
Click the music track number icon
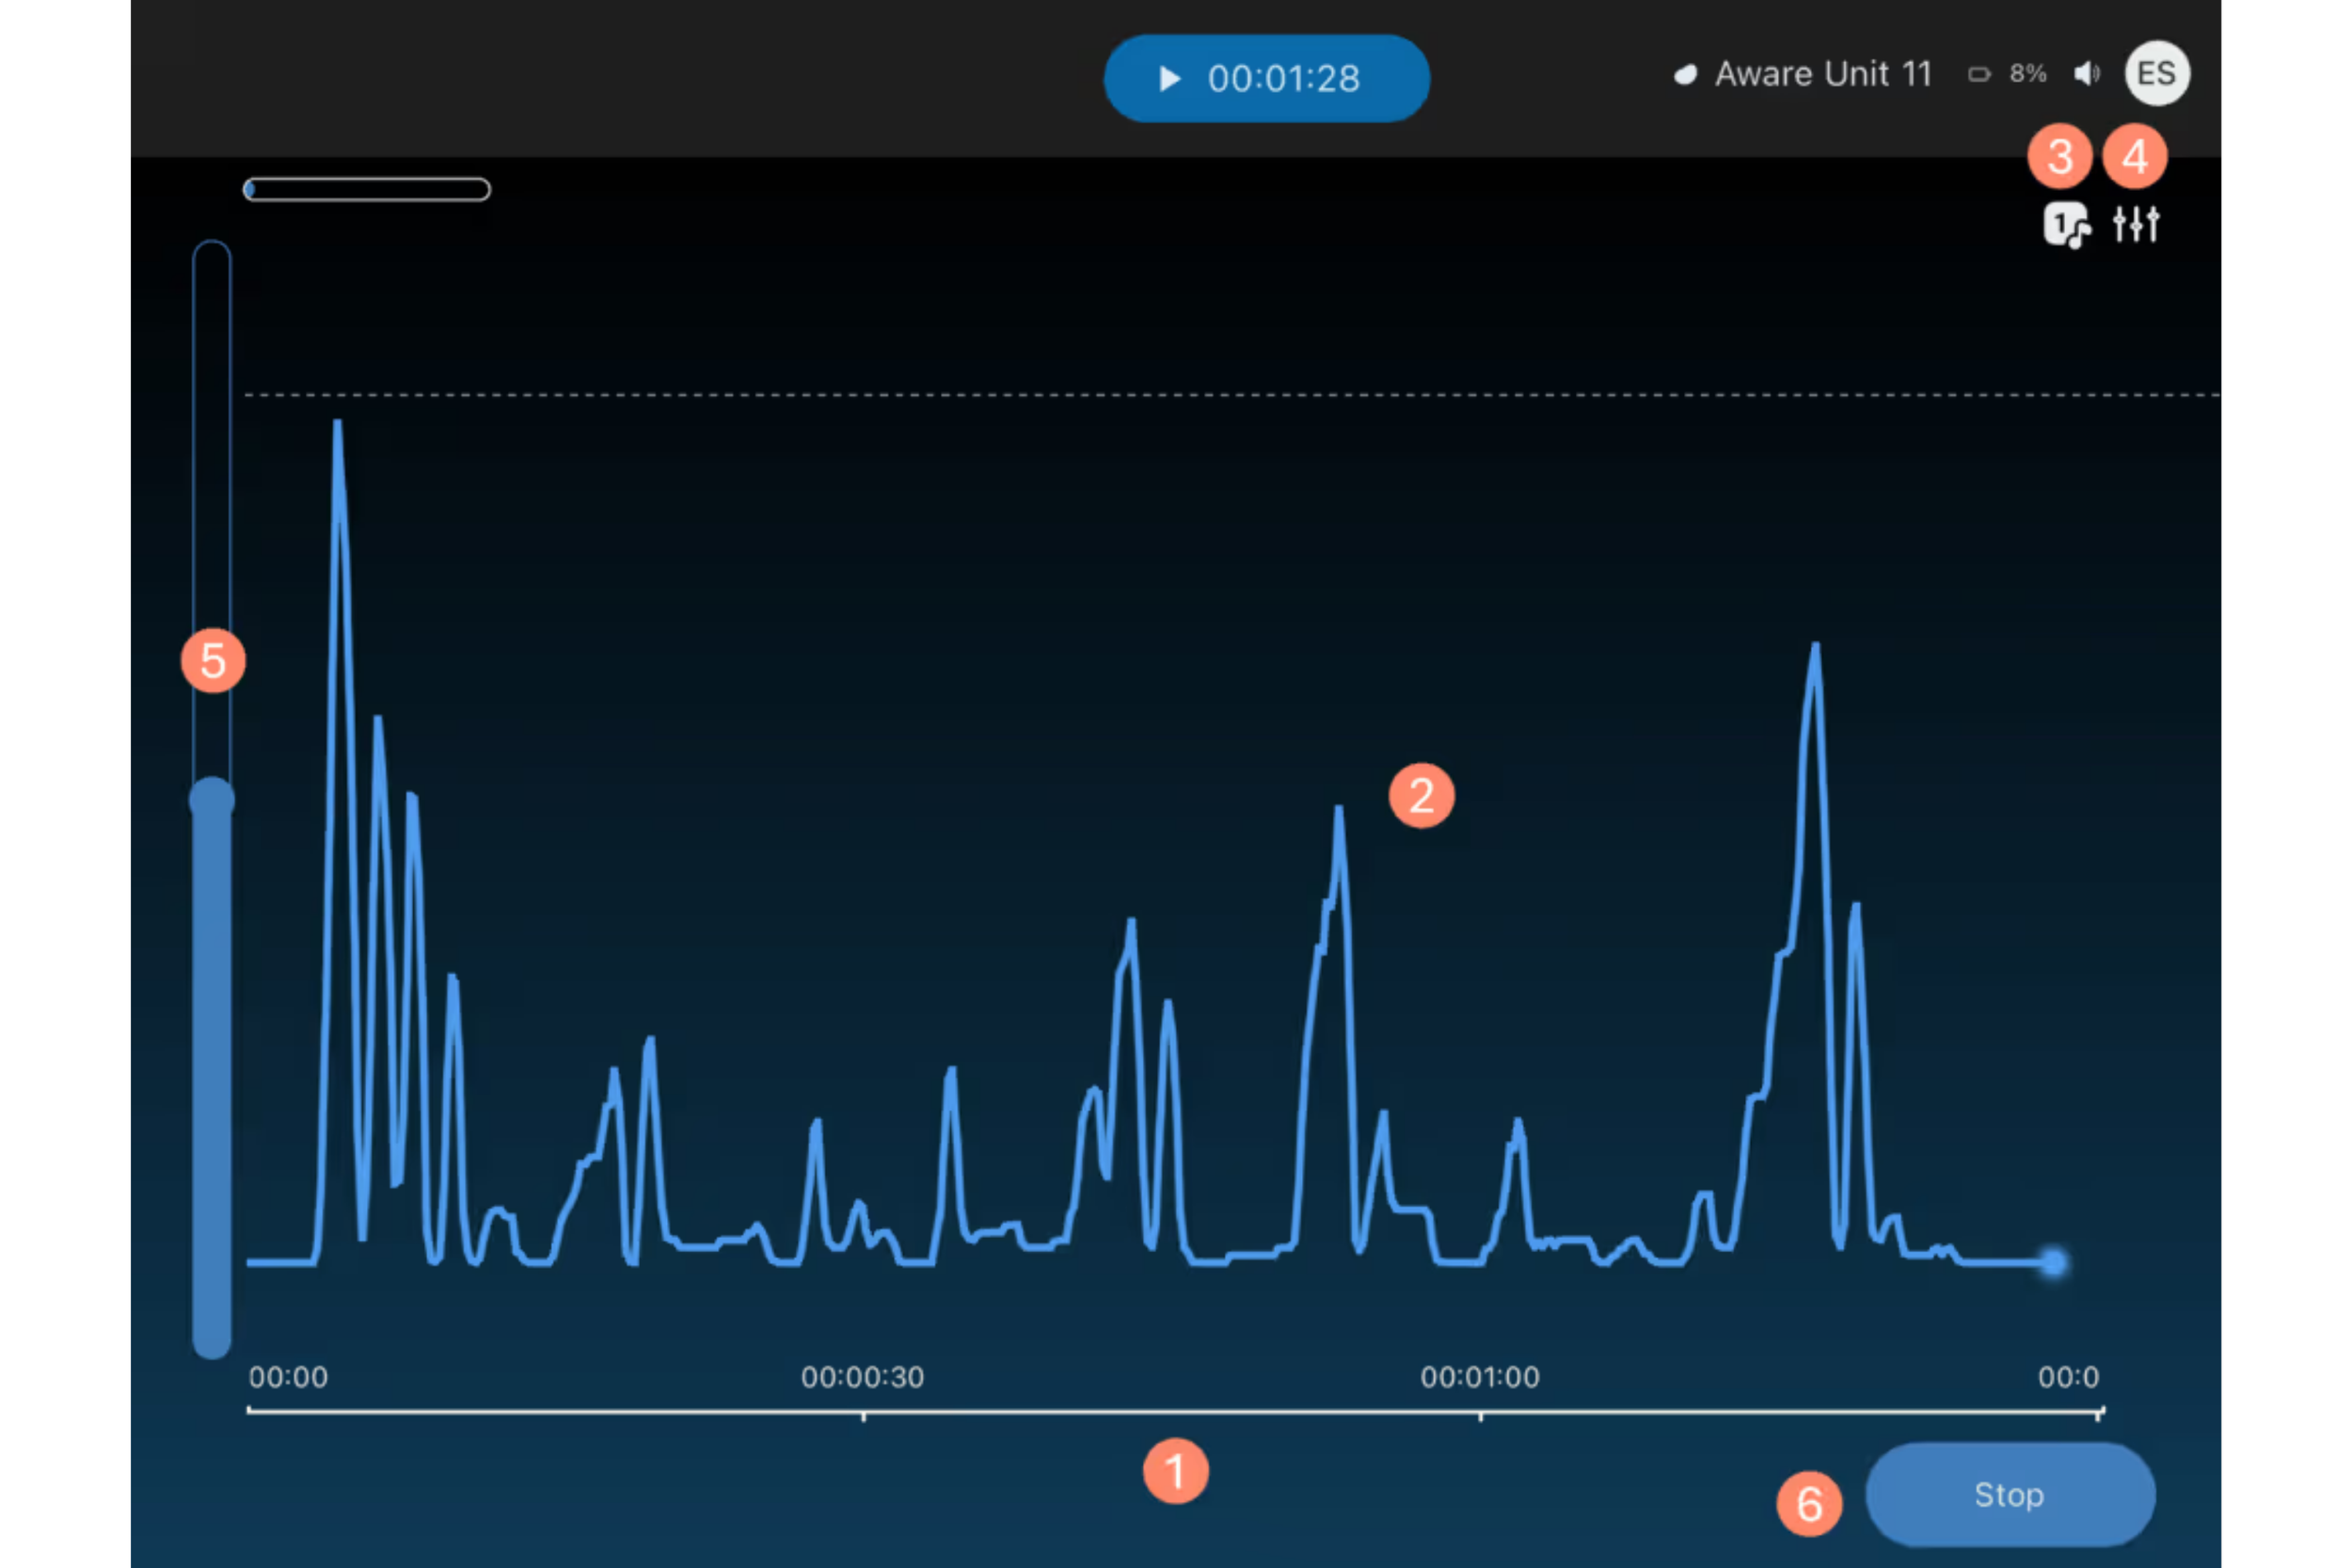pyautogui.click(x=2065, y=225)
